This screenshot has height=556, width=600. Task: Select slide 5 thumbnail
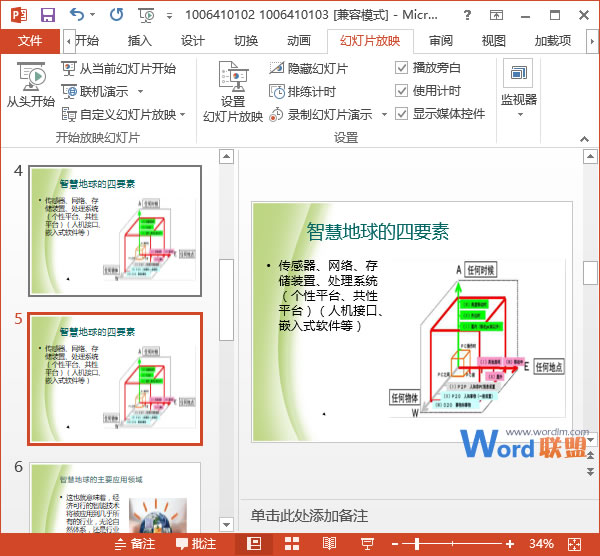[115, 379]
